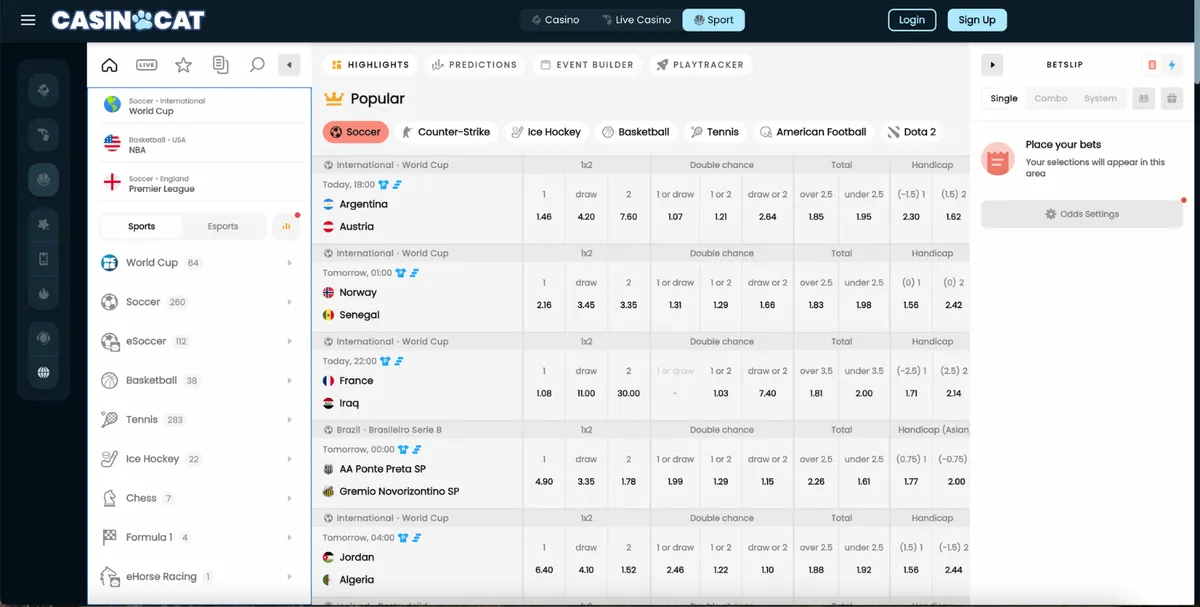Viewport: 1200px width, 607px height.
Task: Expand the Ice Hockey 22 category
Action: point(198,459)
